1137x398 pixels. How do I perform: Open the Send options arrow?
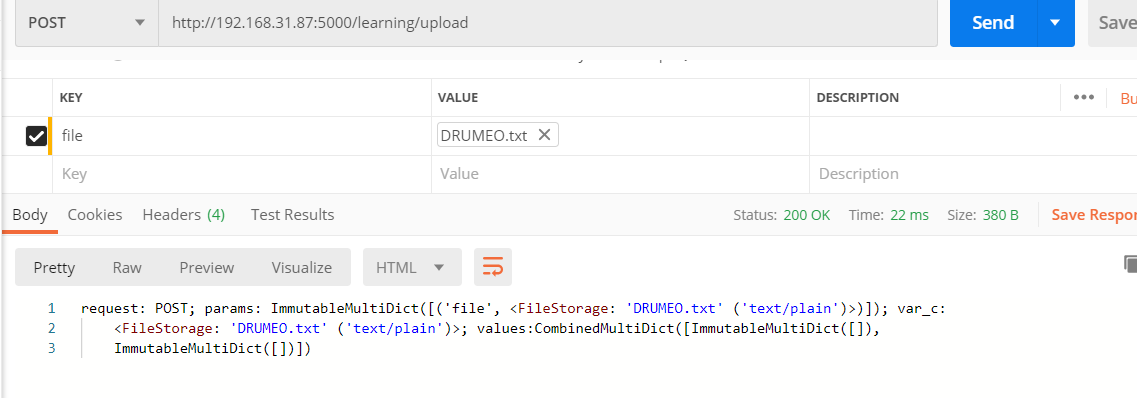tap(1055, 23)
